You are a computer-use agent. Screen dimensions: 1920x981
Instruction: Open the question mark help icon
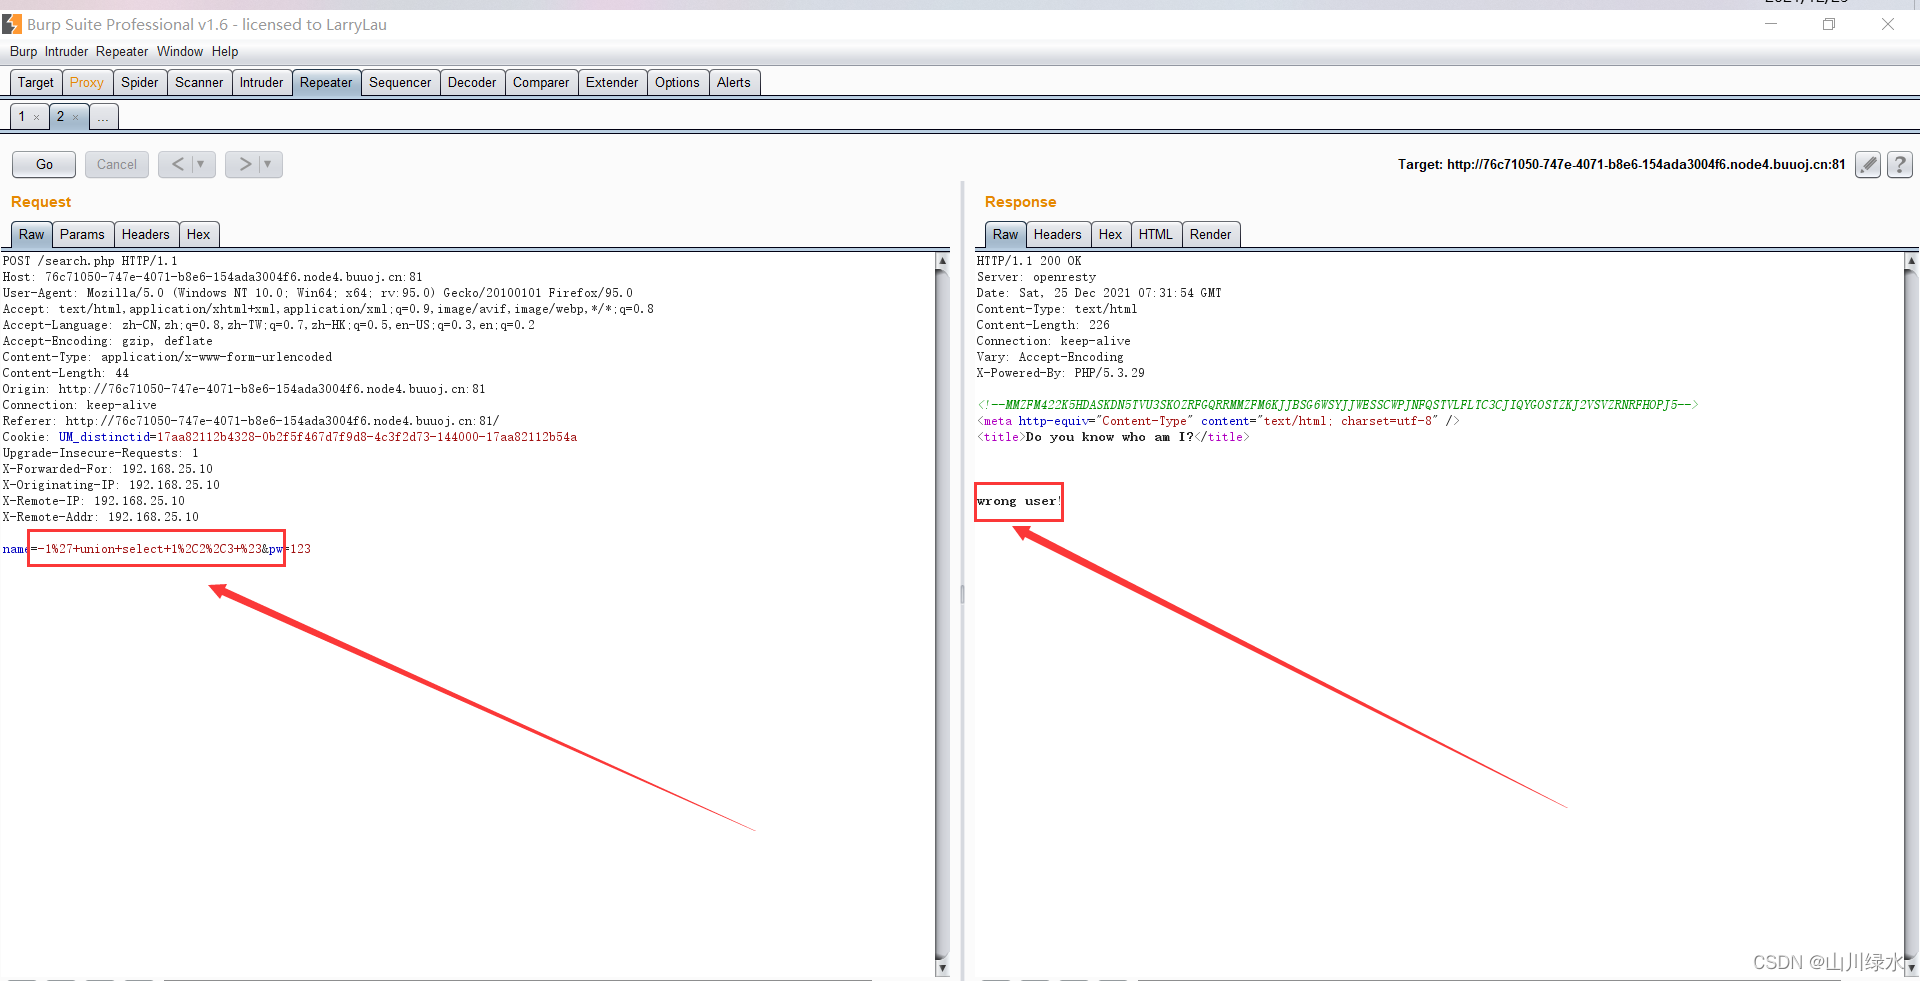click(x=1900, y=164)
